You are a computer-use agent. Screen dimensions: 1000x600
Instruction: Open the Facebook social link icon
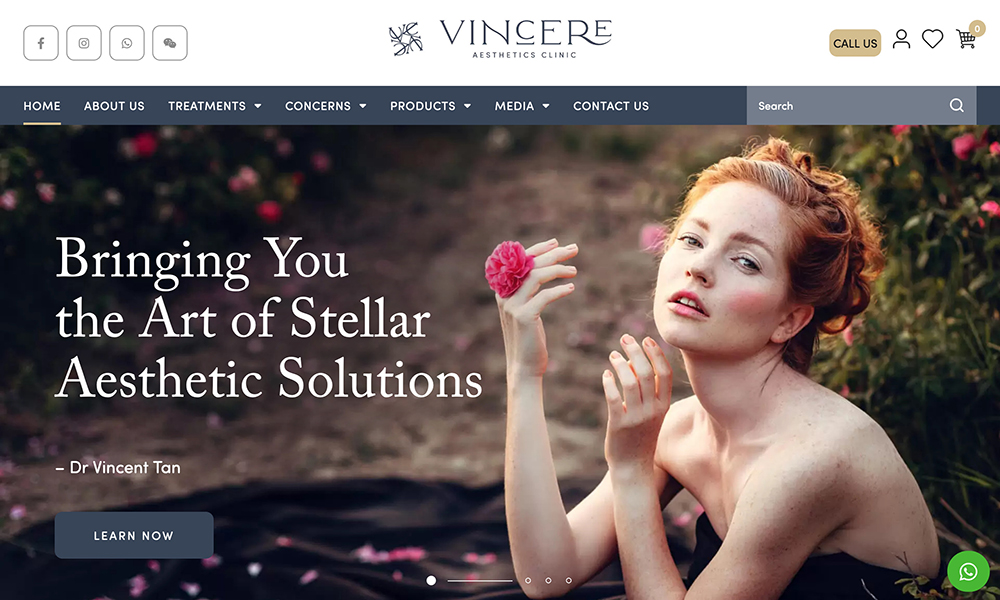[41, 43]
